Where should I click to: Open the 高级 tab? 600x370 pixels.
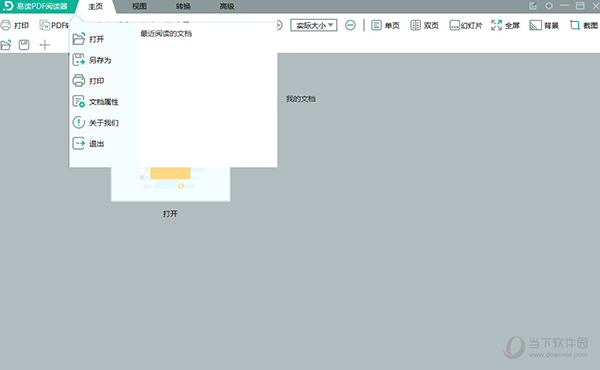click(227, 6)
